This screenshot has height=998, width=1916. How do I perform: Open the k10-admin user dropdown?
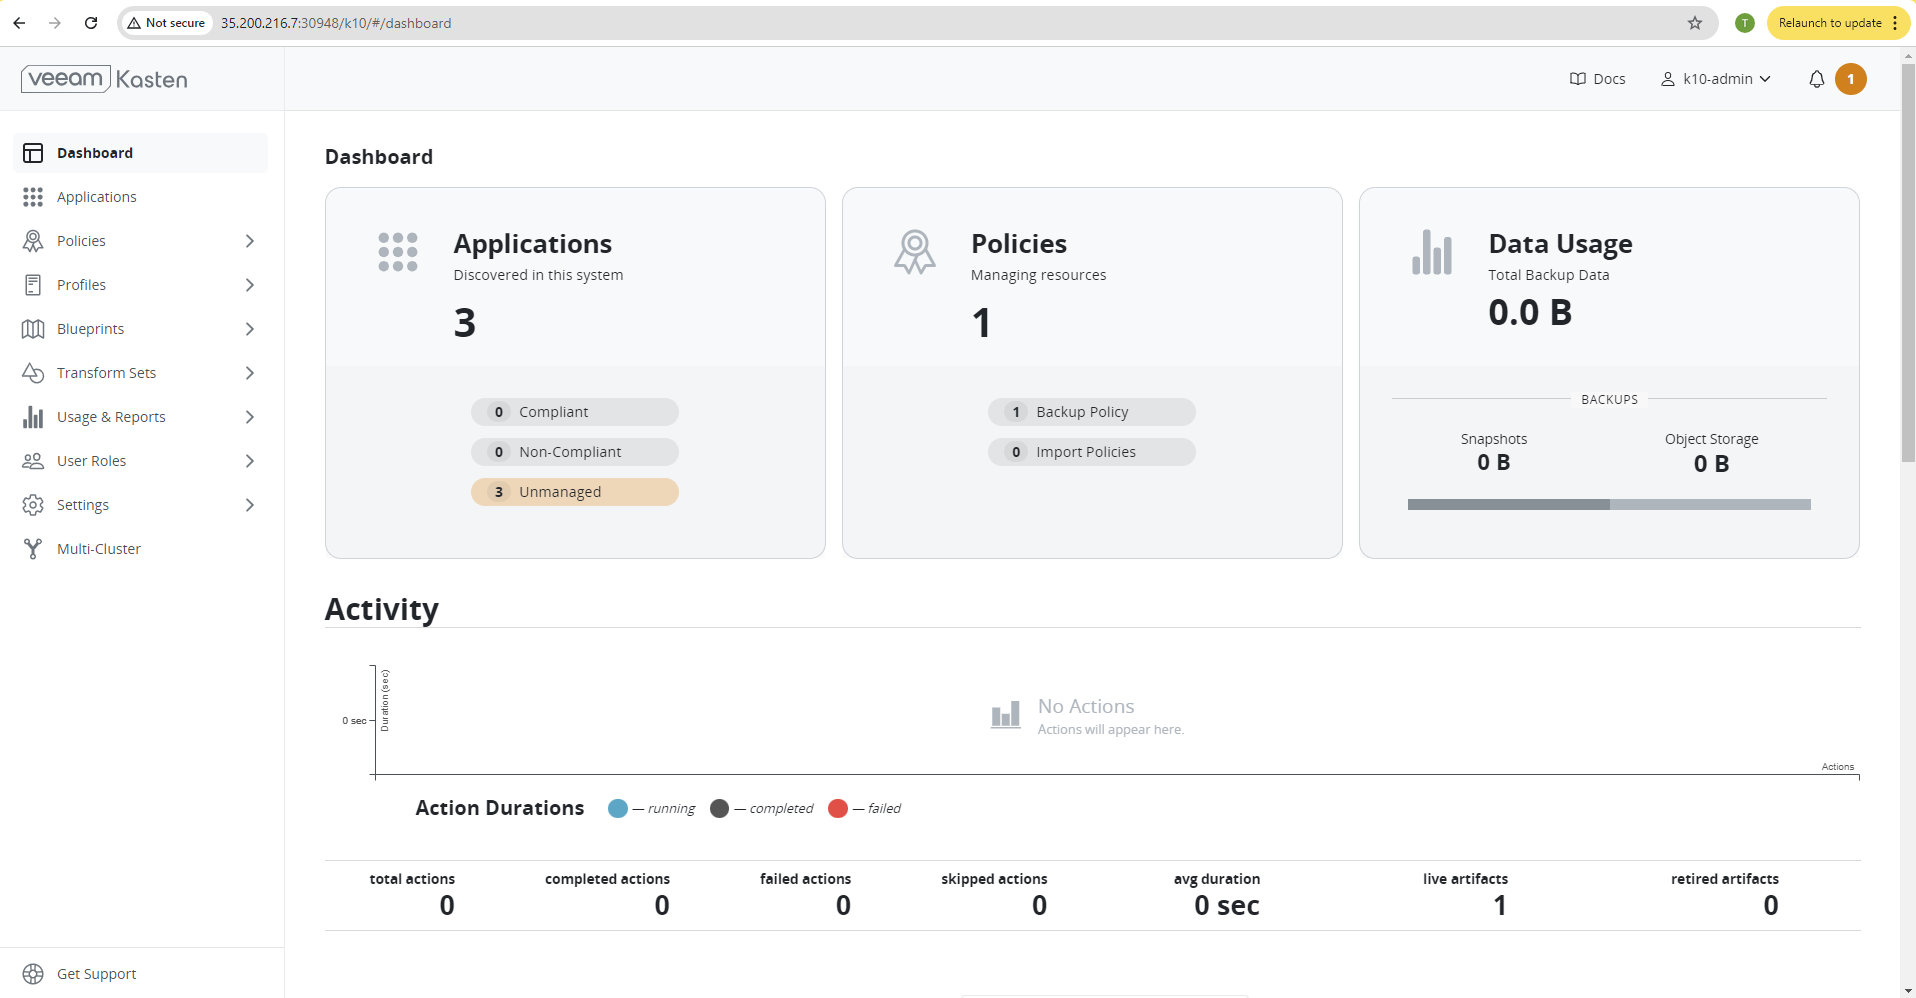[1715, 79]
